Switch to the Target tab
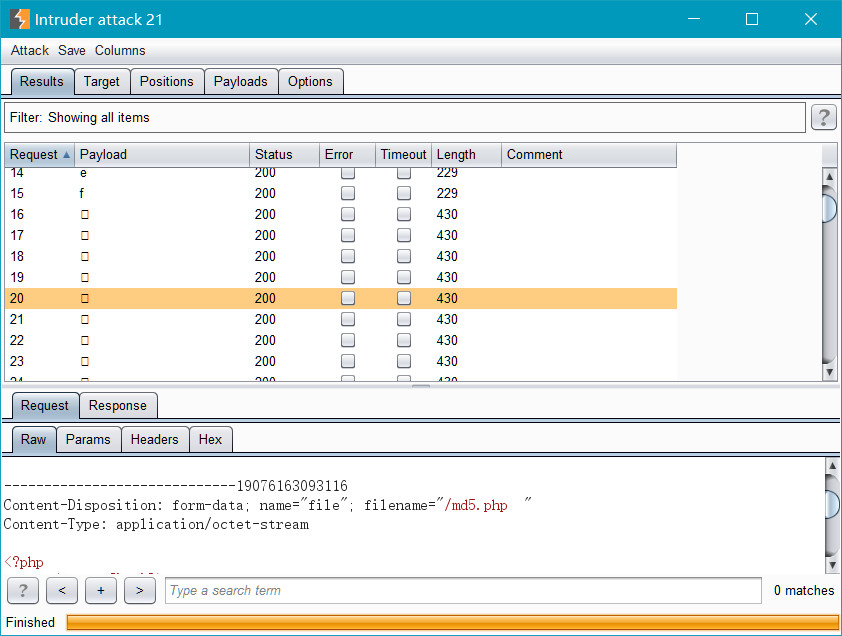 pyautogui.click(x=101, y=82)
